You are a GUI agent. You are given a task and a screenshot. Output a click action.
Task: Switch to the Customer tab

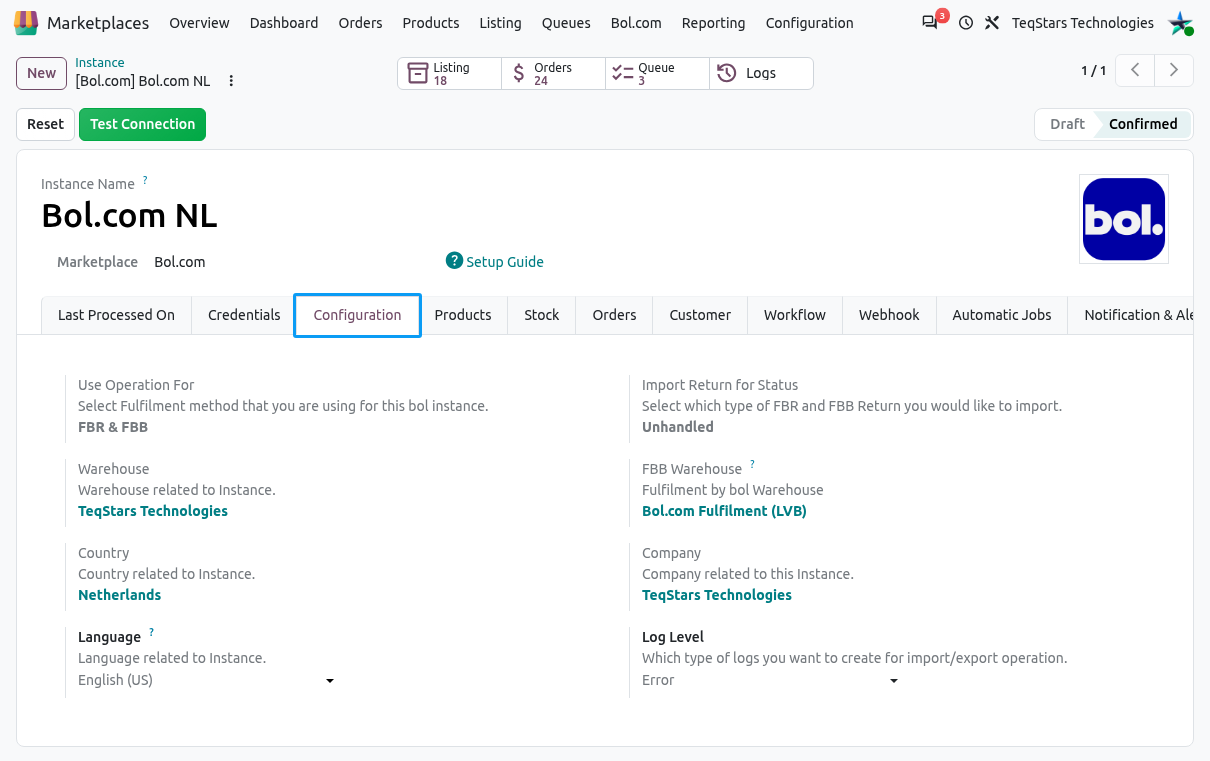pos(700,315)
